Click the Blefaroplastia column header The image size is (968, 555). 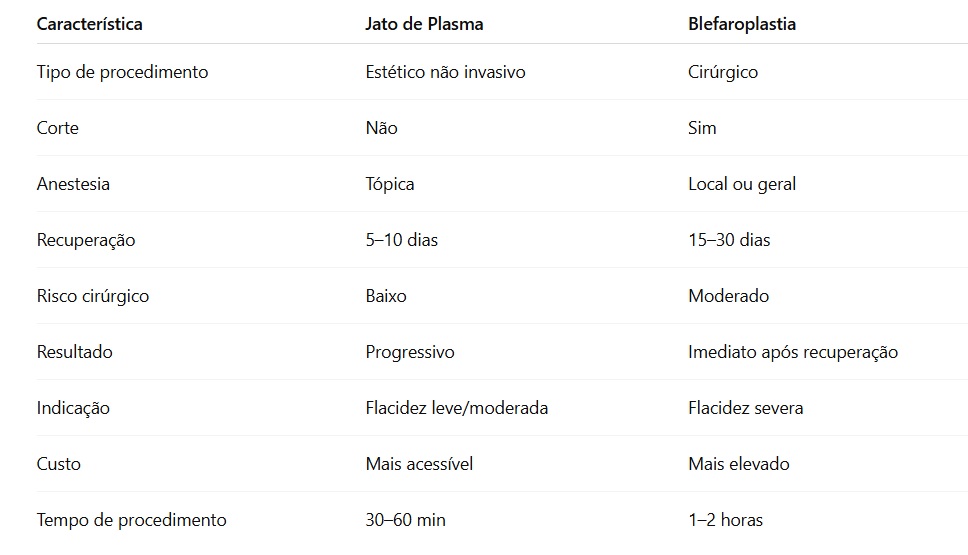[742, 24]
